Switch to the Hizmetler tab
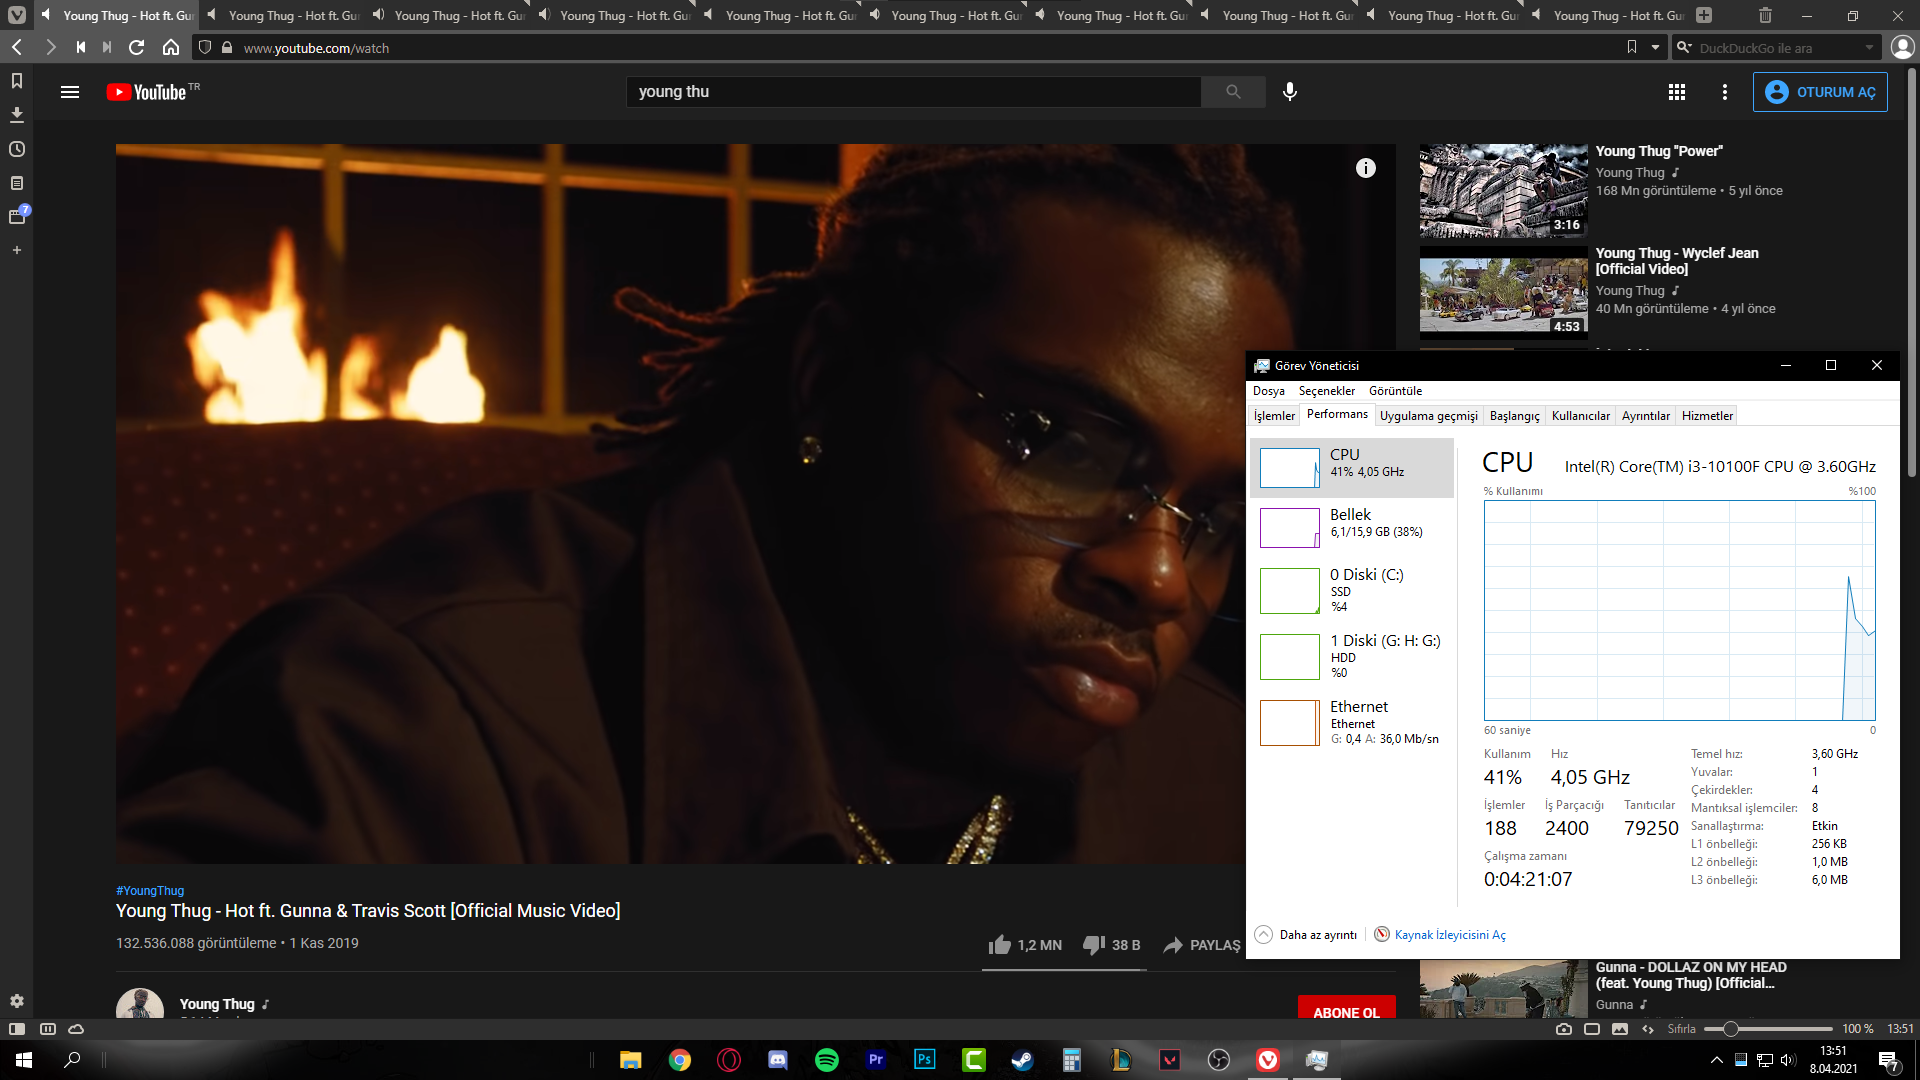 (1707, 416)
